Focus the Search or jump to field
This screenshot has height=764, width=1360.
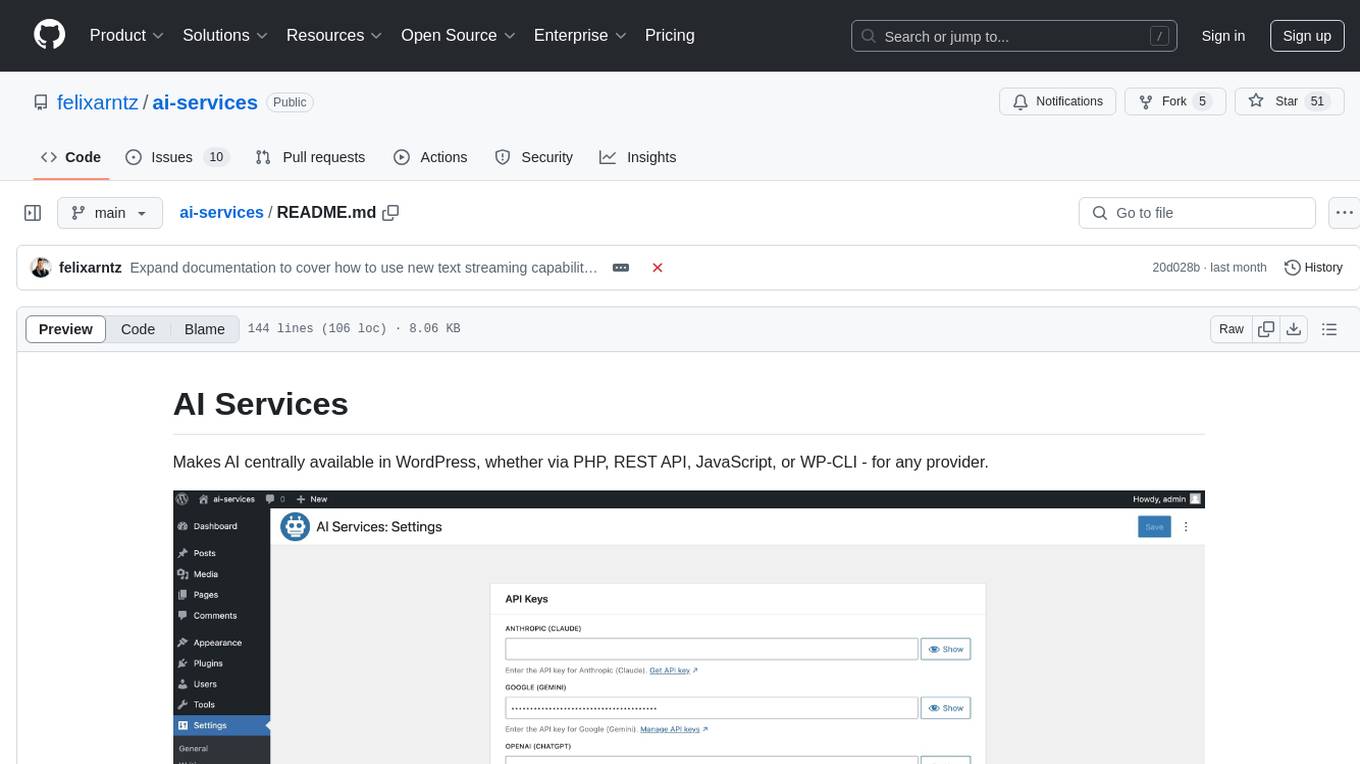1016,36
